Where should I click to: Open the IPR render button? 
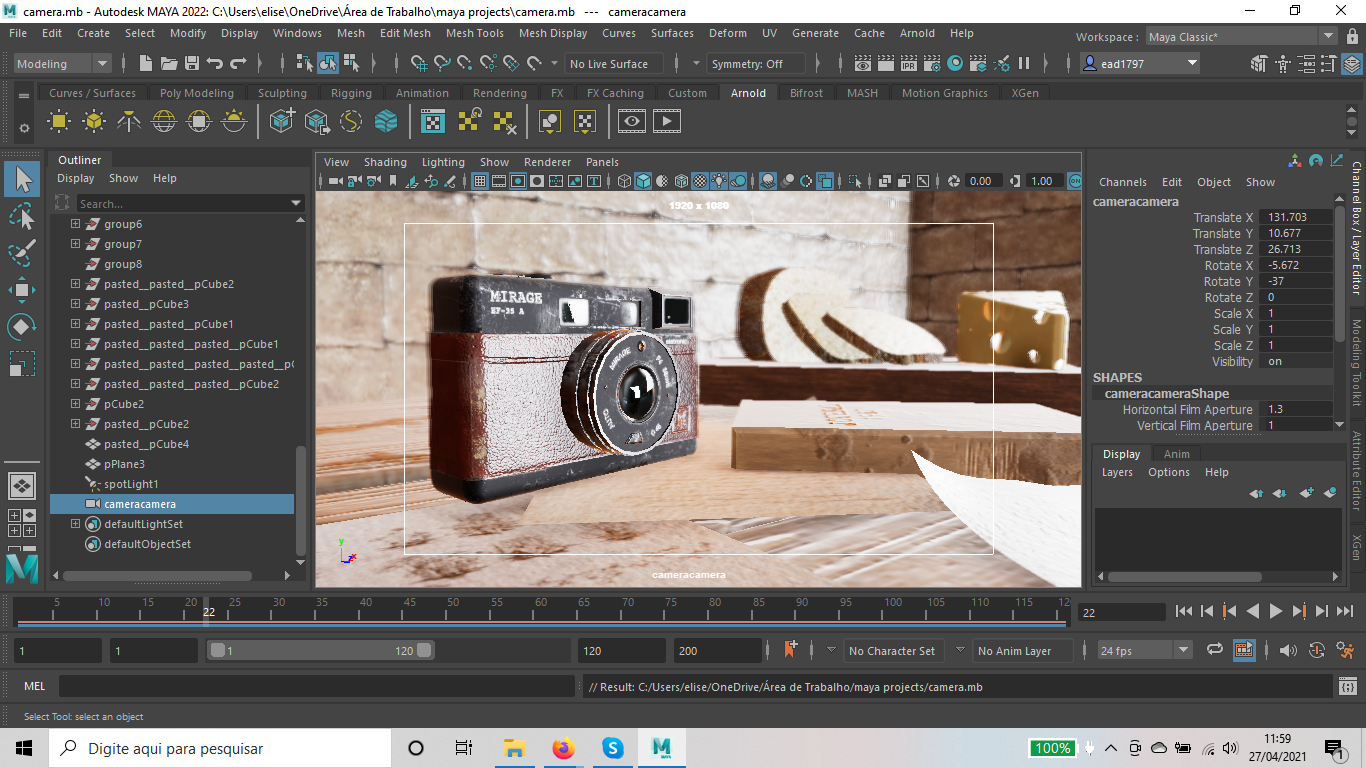click(909, 64)
